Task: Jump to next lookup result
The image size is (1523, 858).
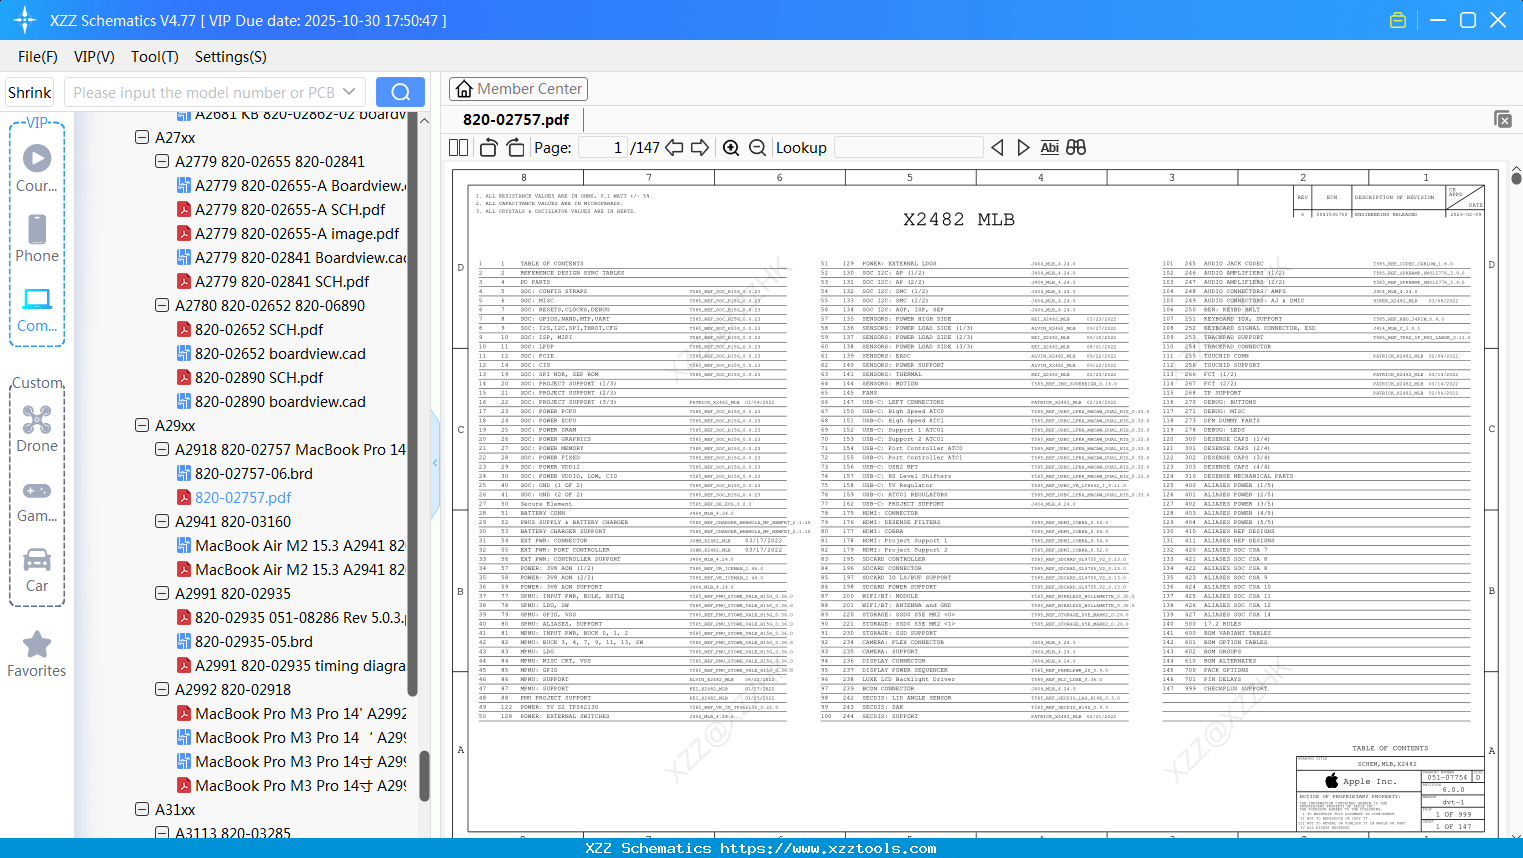Action: (1023, 147)
